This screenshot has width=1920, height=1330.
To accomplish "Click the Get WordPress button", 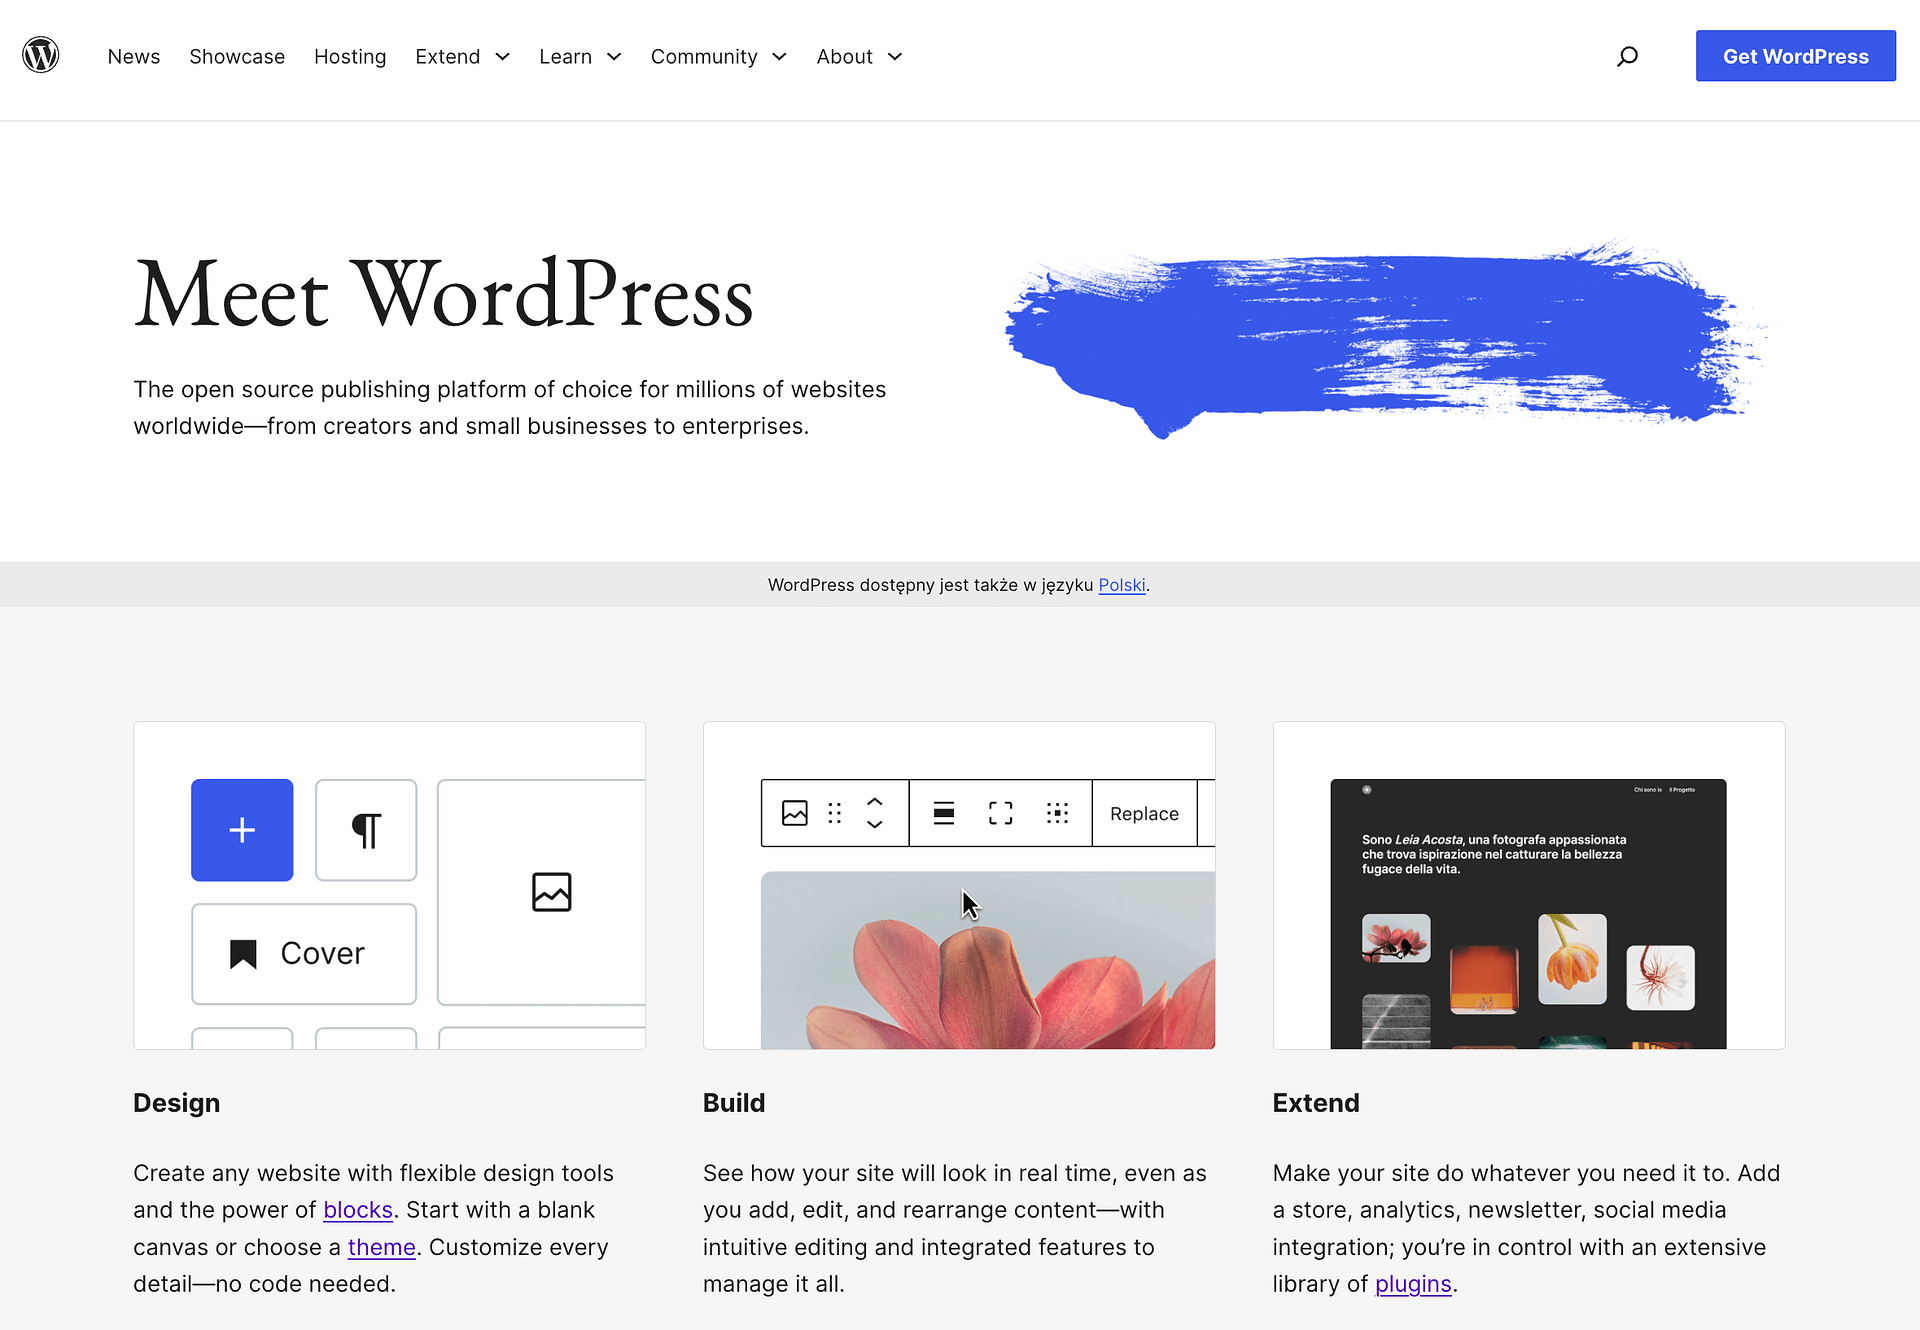I will pos(1796,55).
